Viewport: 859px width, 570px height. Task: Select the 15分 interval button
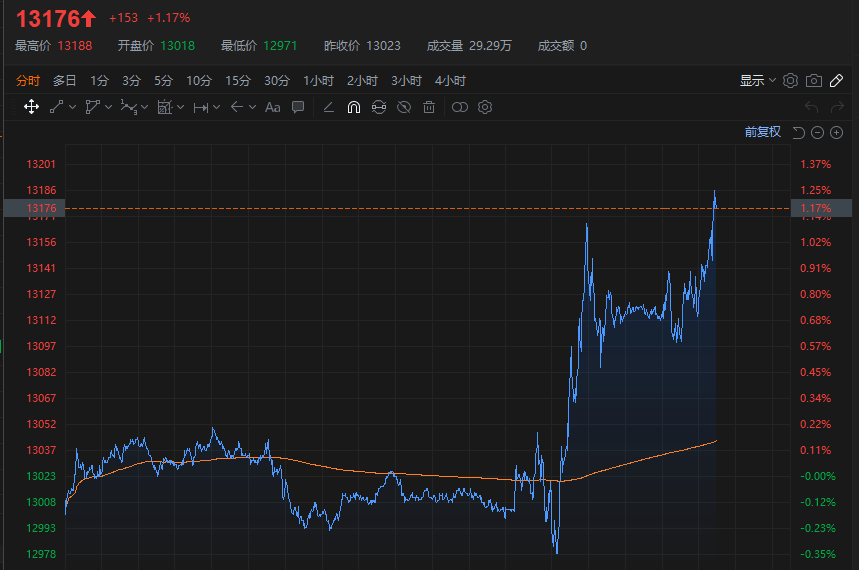[x=238, y=81]
